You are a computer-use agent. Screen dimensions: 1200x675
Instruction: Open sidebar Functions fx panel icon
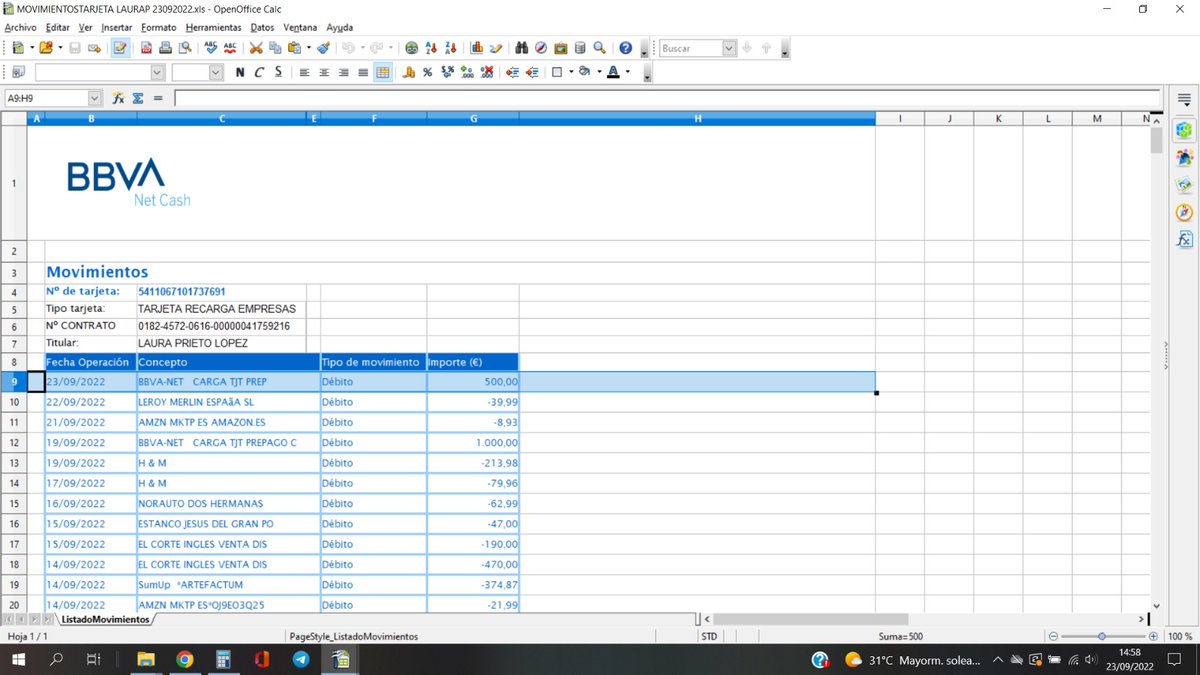tap(1184, 240)
